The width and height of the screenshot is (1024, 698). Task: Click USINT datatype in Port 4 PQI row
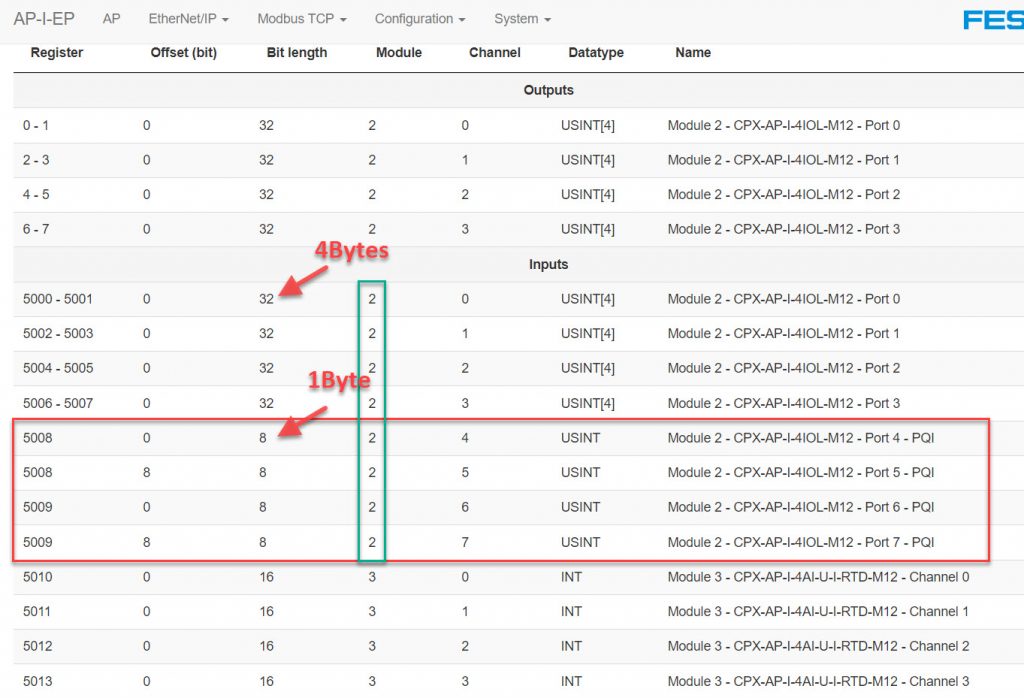point(580,438)
